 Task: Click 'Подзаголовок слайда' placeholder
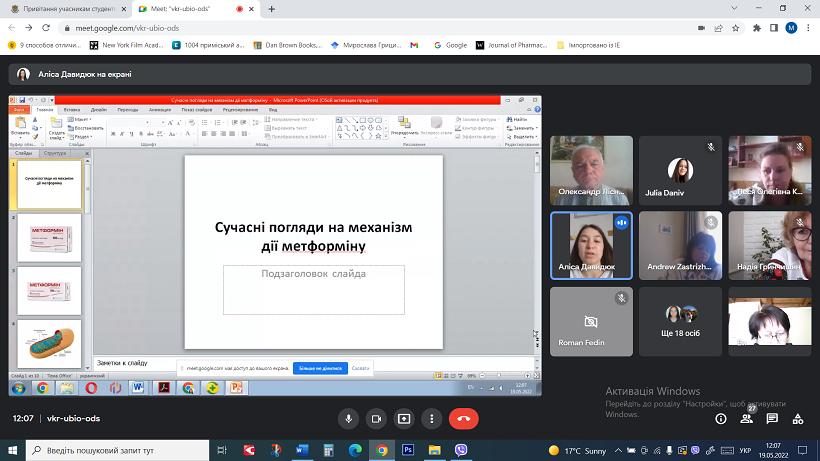click(x=313, y=290)
